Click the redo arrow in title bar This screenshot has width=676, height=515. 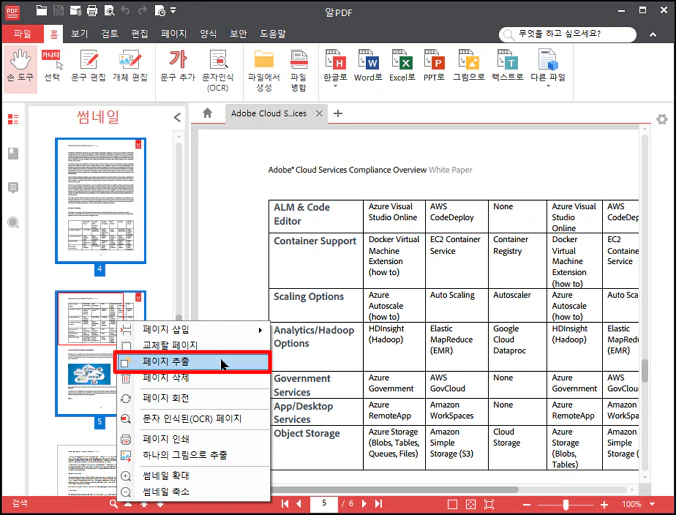(142, 10)
